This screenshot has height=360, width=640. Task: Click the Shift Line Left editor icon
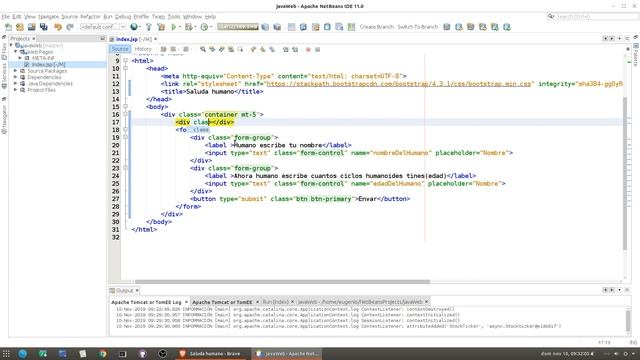tap(285, 49)
